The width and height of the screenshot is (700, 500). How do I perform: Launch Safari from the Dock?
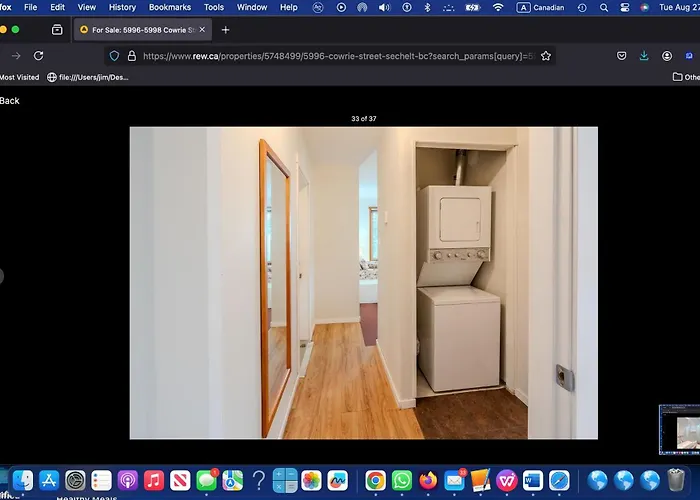(559, 481)
